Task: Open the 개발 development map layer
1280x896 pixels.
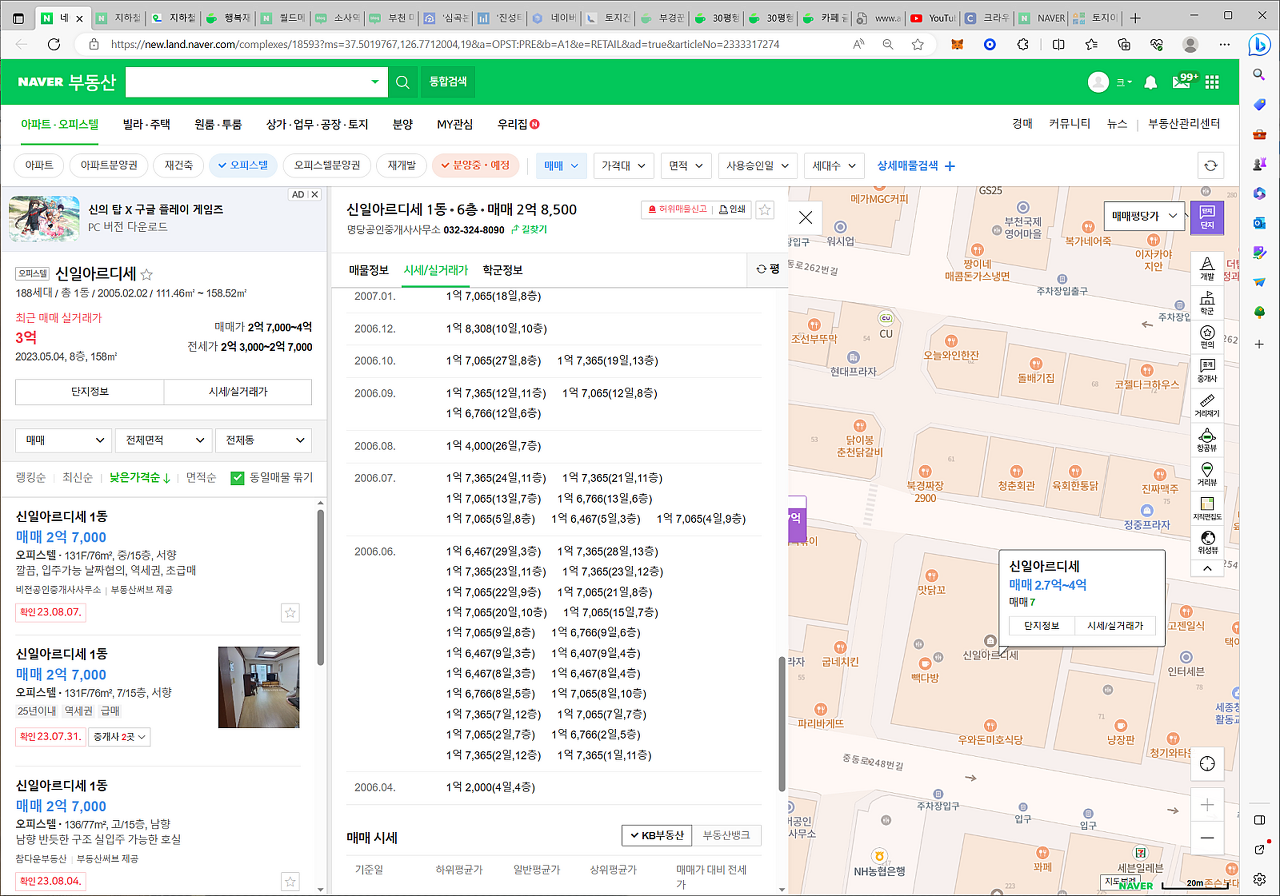Action: coord(1207,267)
